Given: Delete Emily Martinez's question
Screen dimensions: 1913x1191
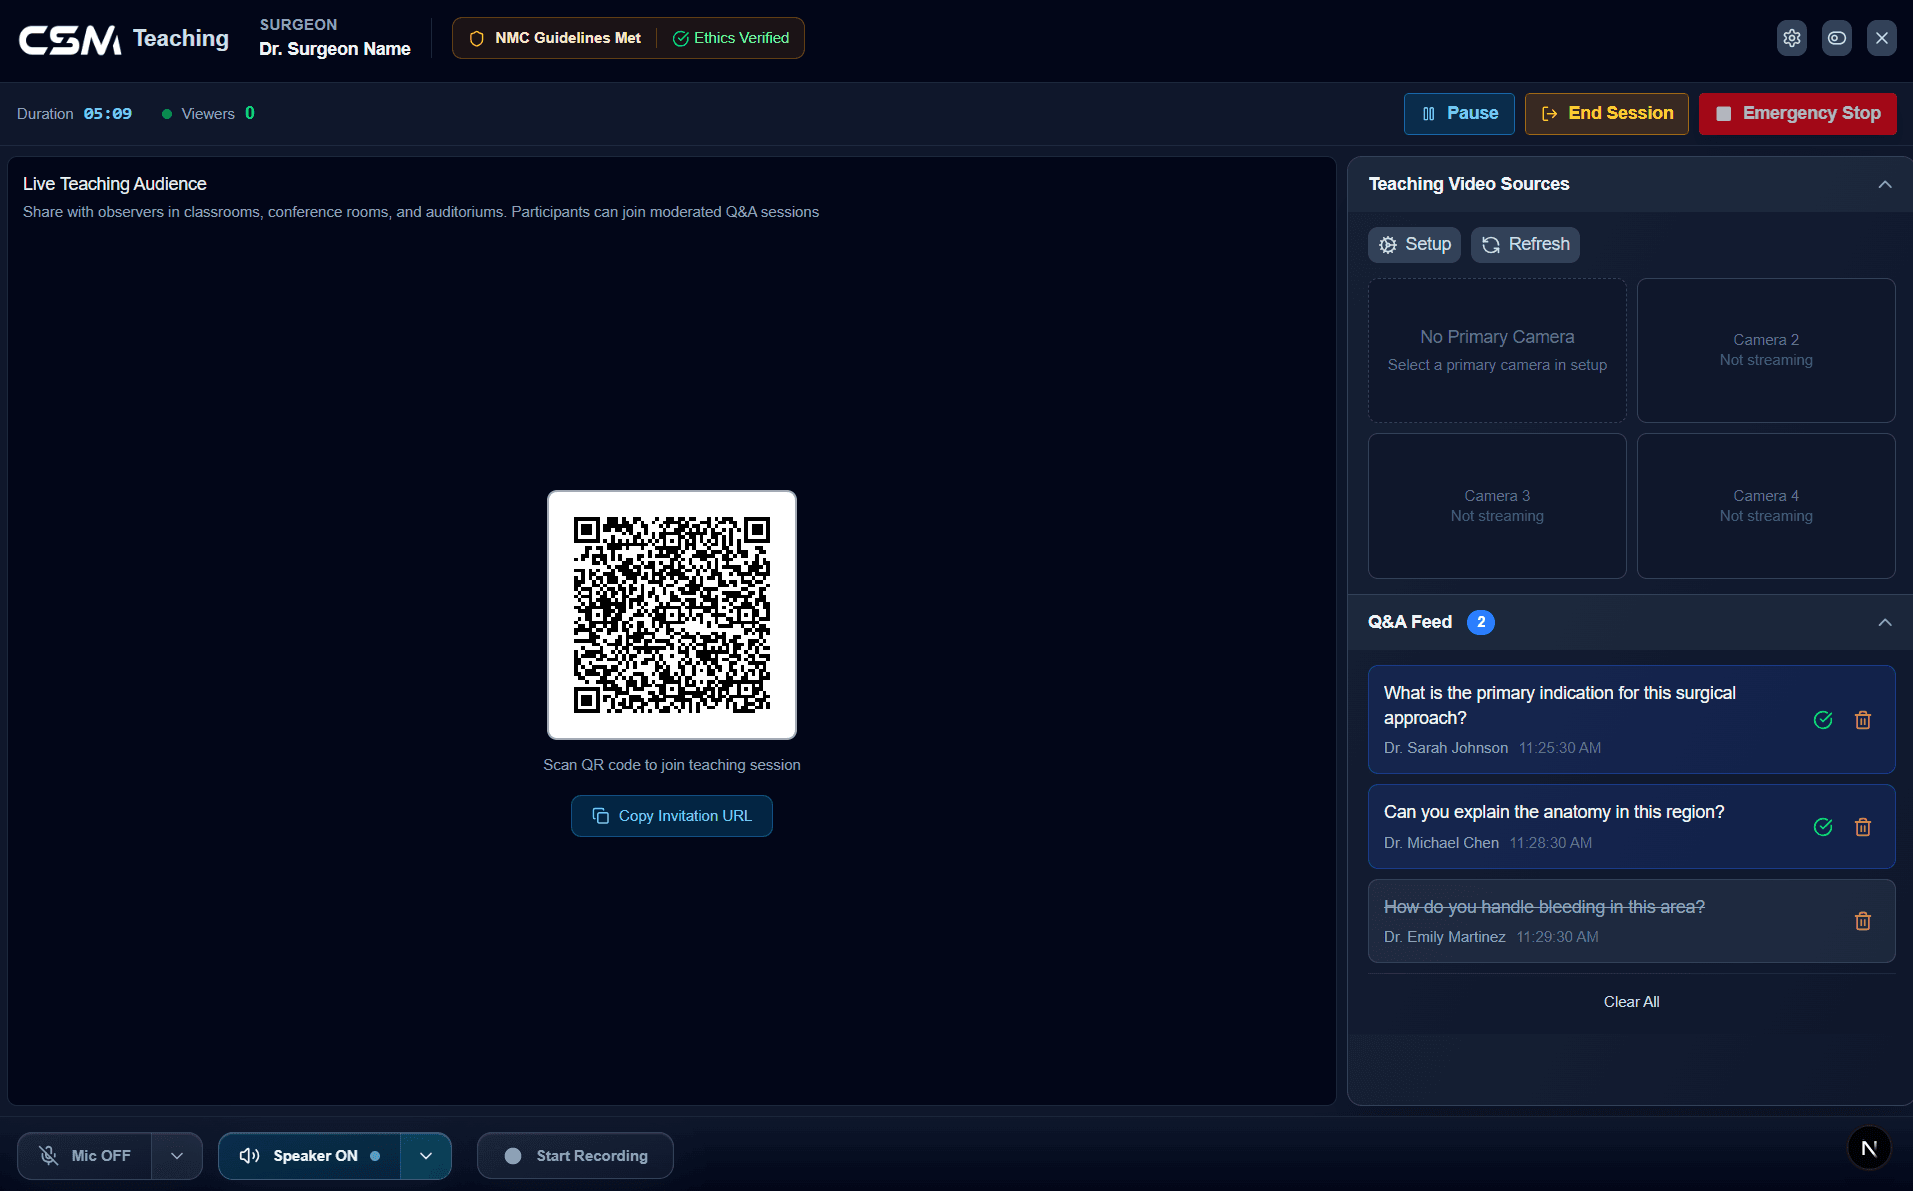Looking at the screenshot, I should 1862,921.
